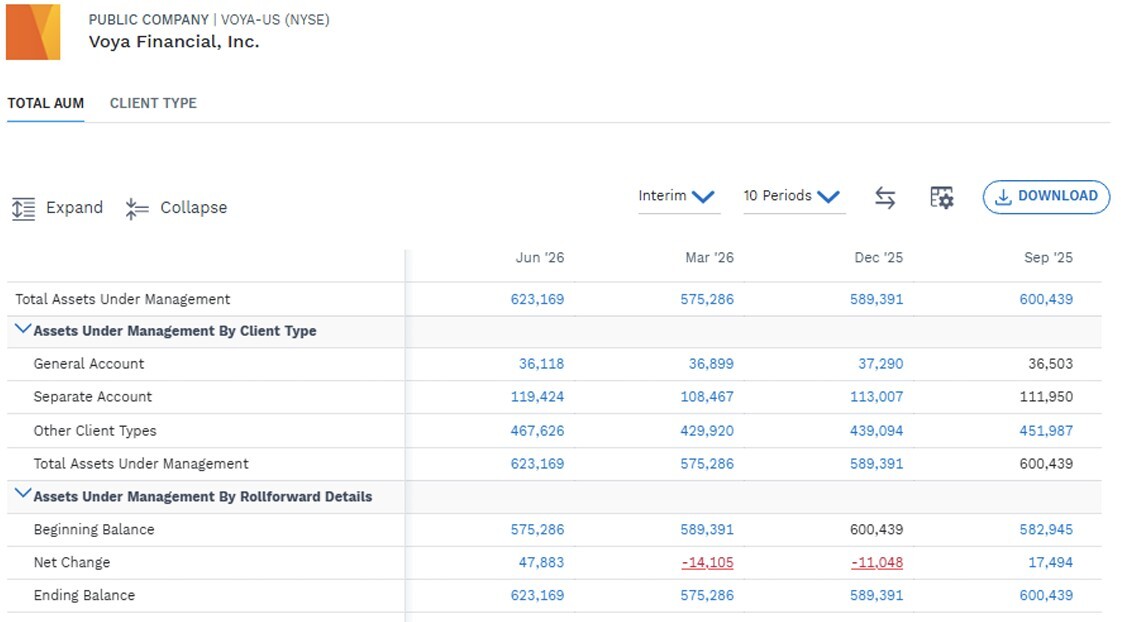Click the download arrow icon
The width and height of the screenshot is (1121, 622).
(1003, 197)
